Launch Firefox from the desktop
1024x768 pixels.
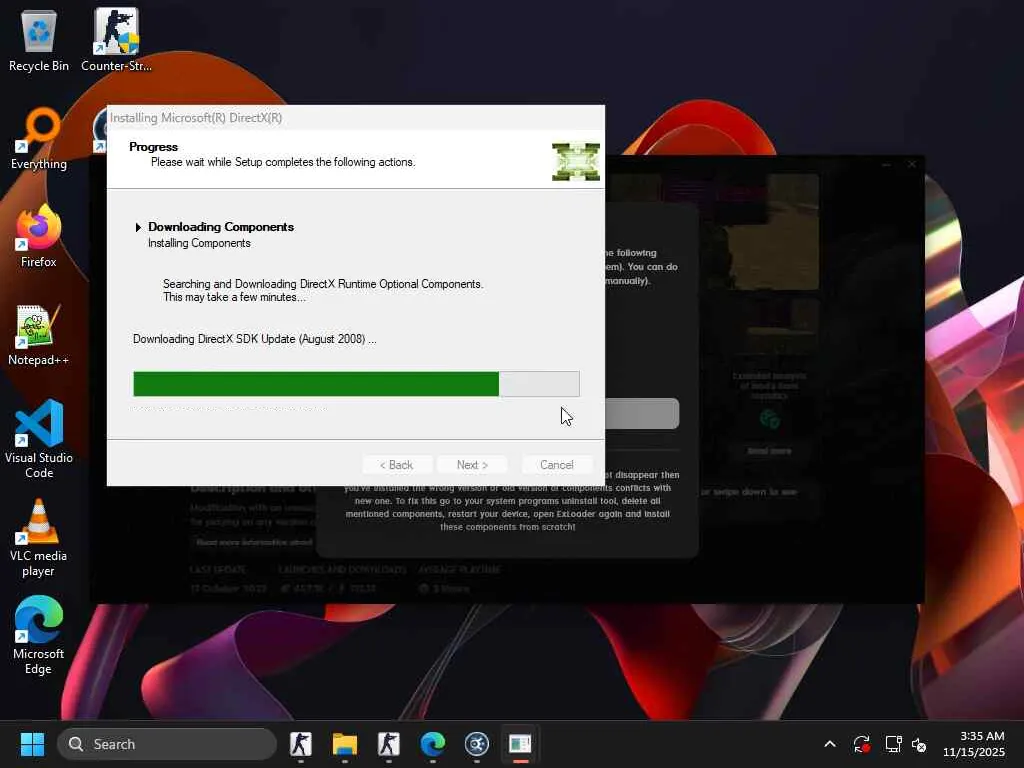pyautogui.click(x=39, y=236)
